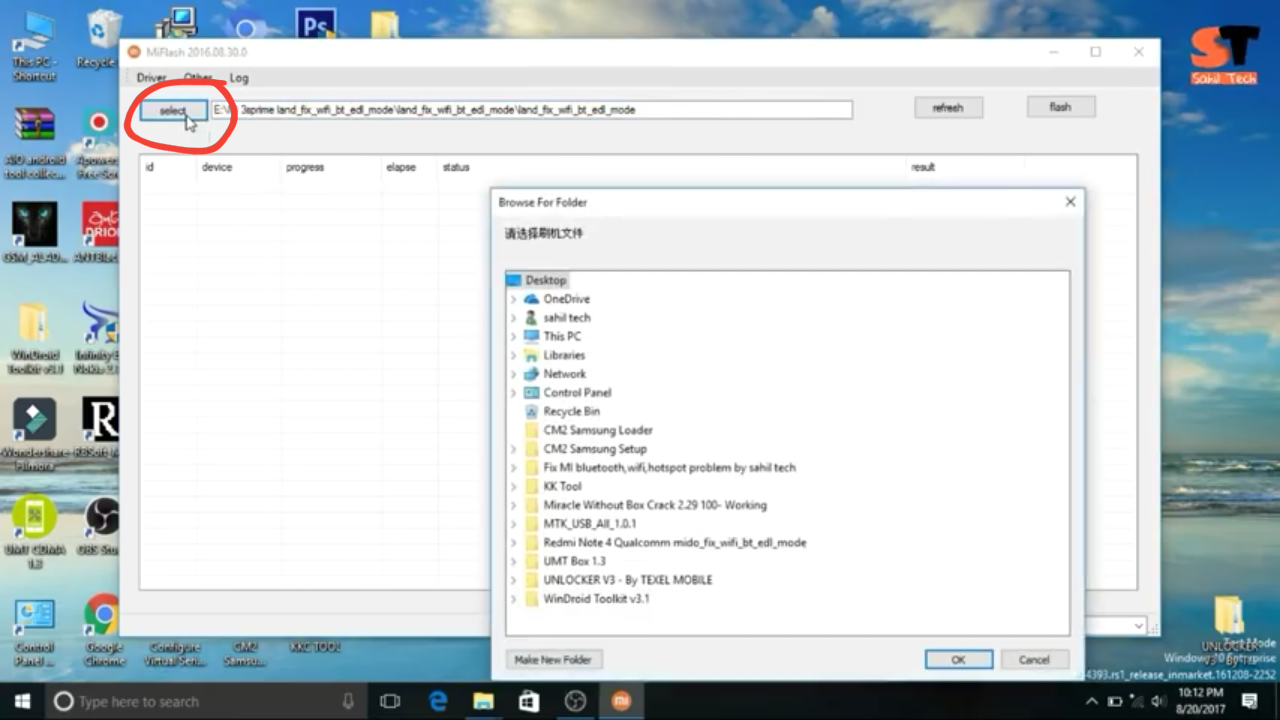1280x720 pixels.
Task: Click the progress column header in MiFlash
Action: [x=305, y=167]
